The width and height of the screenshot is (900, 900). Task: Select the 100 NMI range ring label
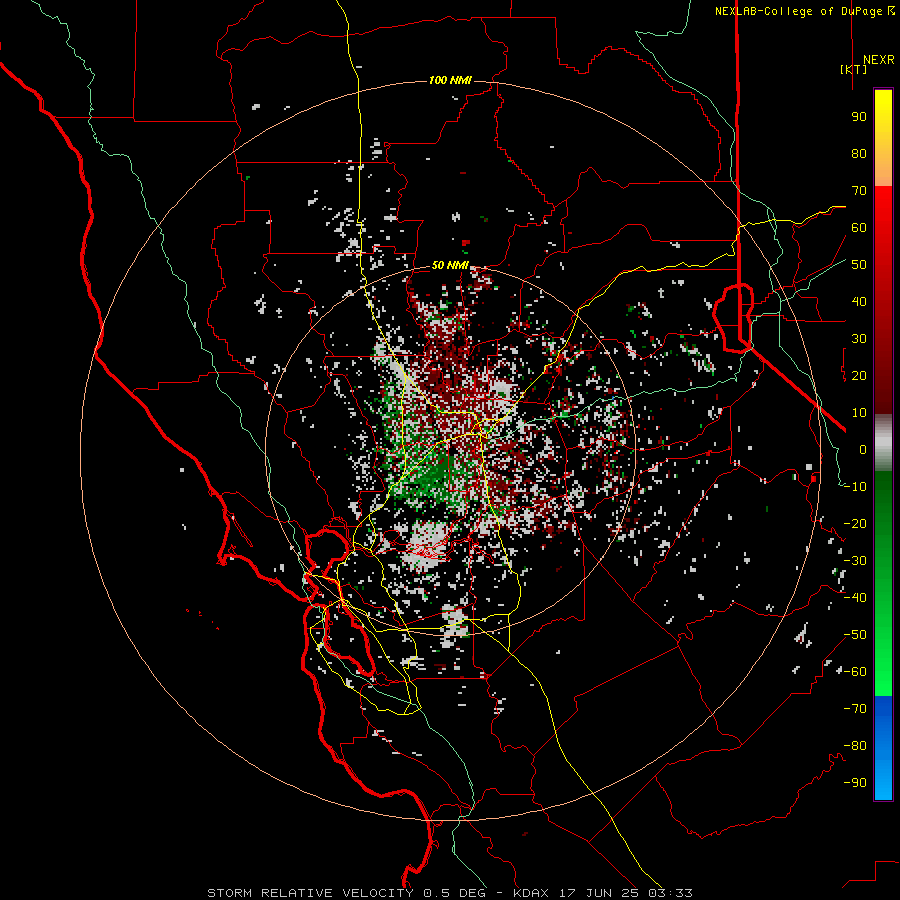(x=450, y=80)
